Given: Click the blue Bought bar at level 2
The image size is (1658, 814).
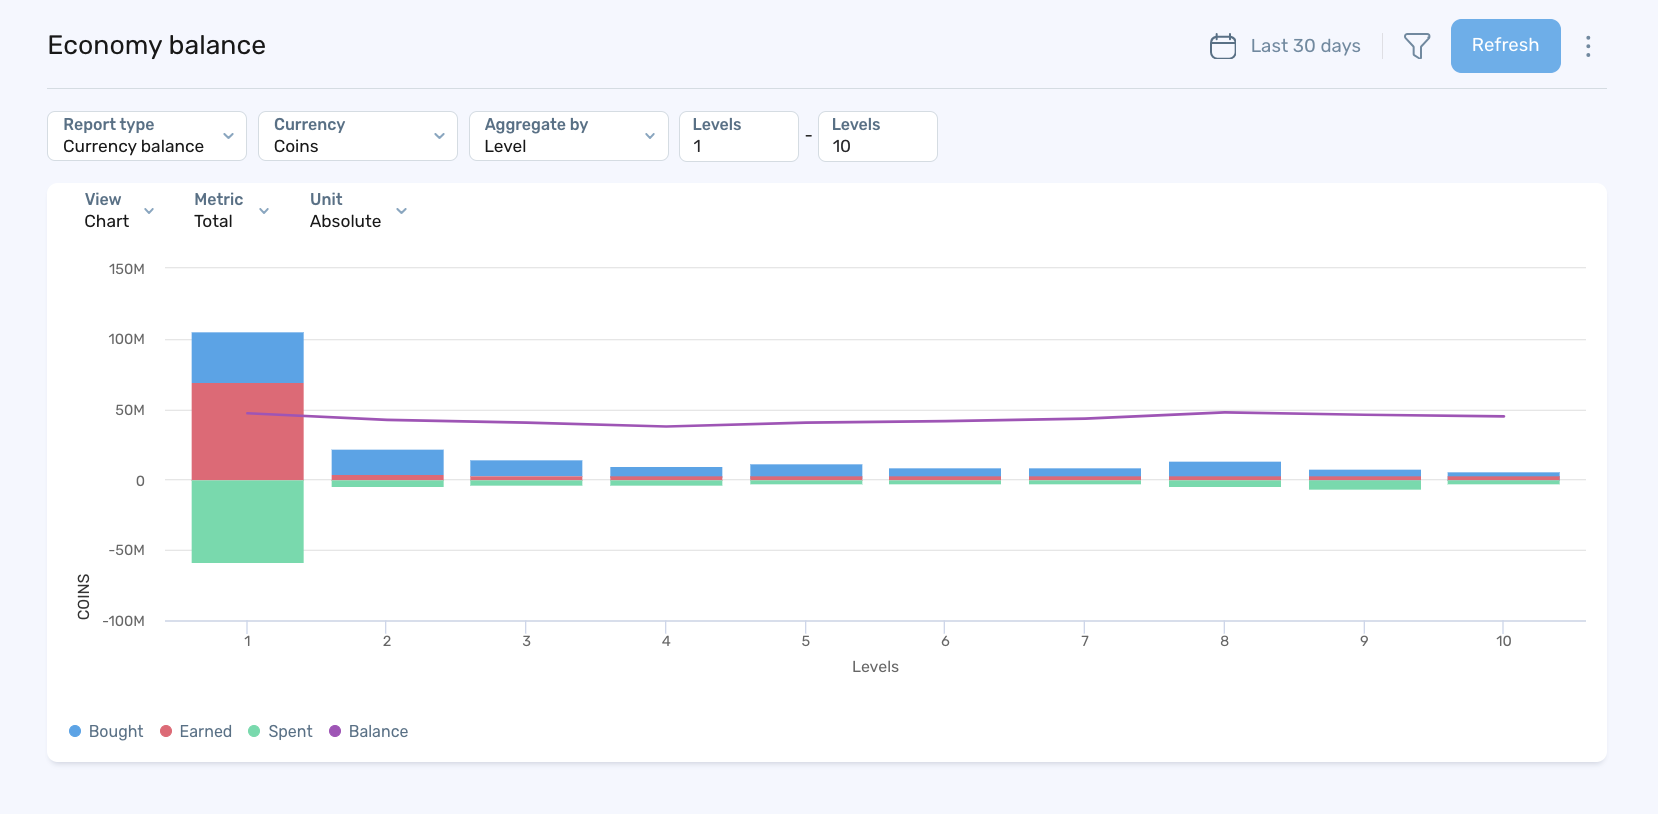Looking at the screenshot, I should tap(387, 462).
